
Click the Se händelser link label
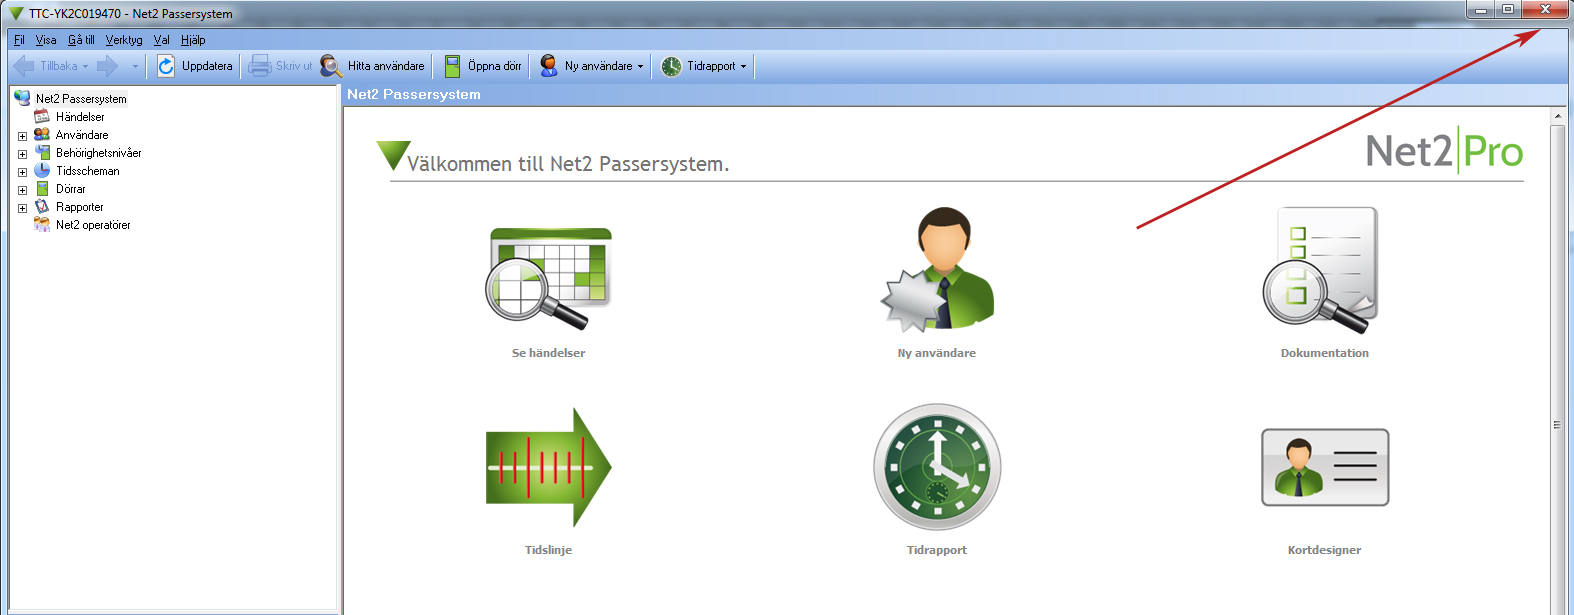pos(548,353)
